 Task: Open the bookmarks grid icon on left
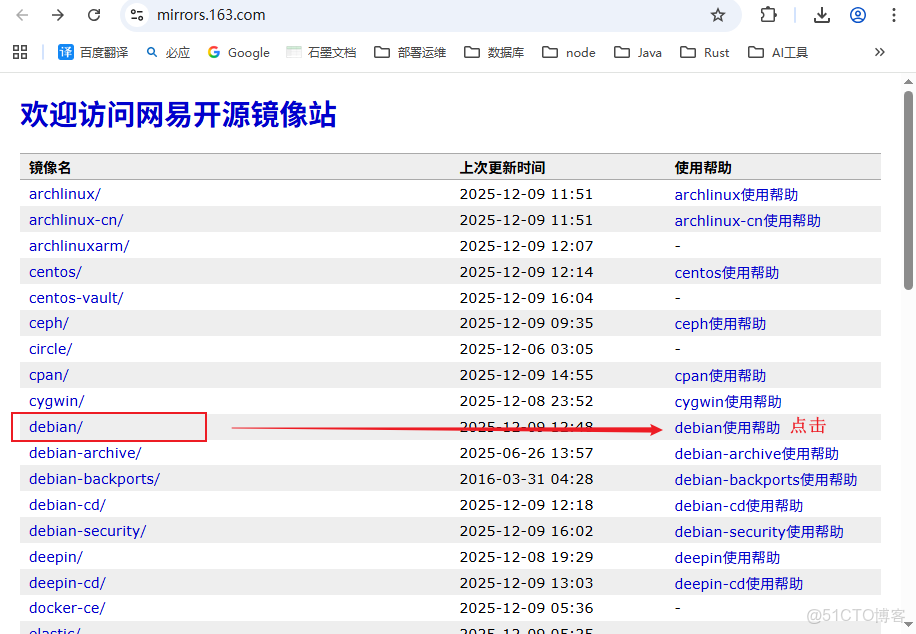(x=19, y=52)
